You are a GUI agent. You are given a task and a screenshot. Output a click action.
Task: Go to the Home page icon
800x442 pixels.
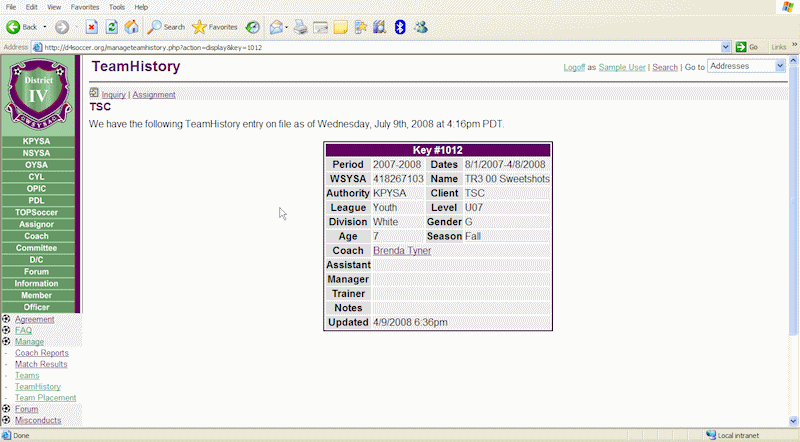131,27
